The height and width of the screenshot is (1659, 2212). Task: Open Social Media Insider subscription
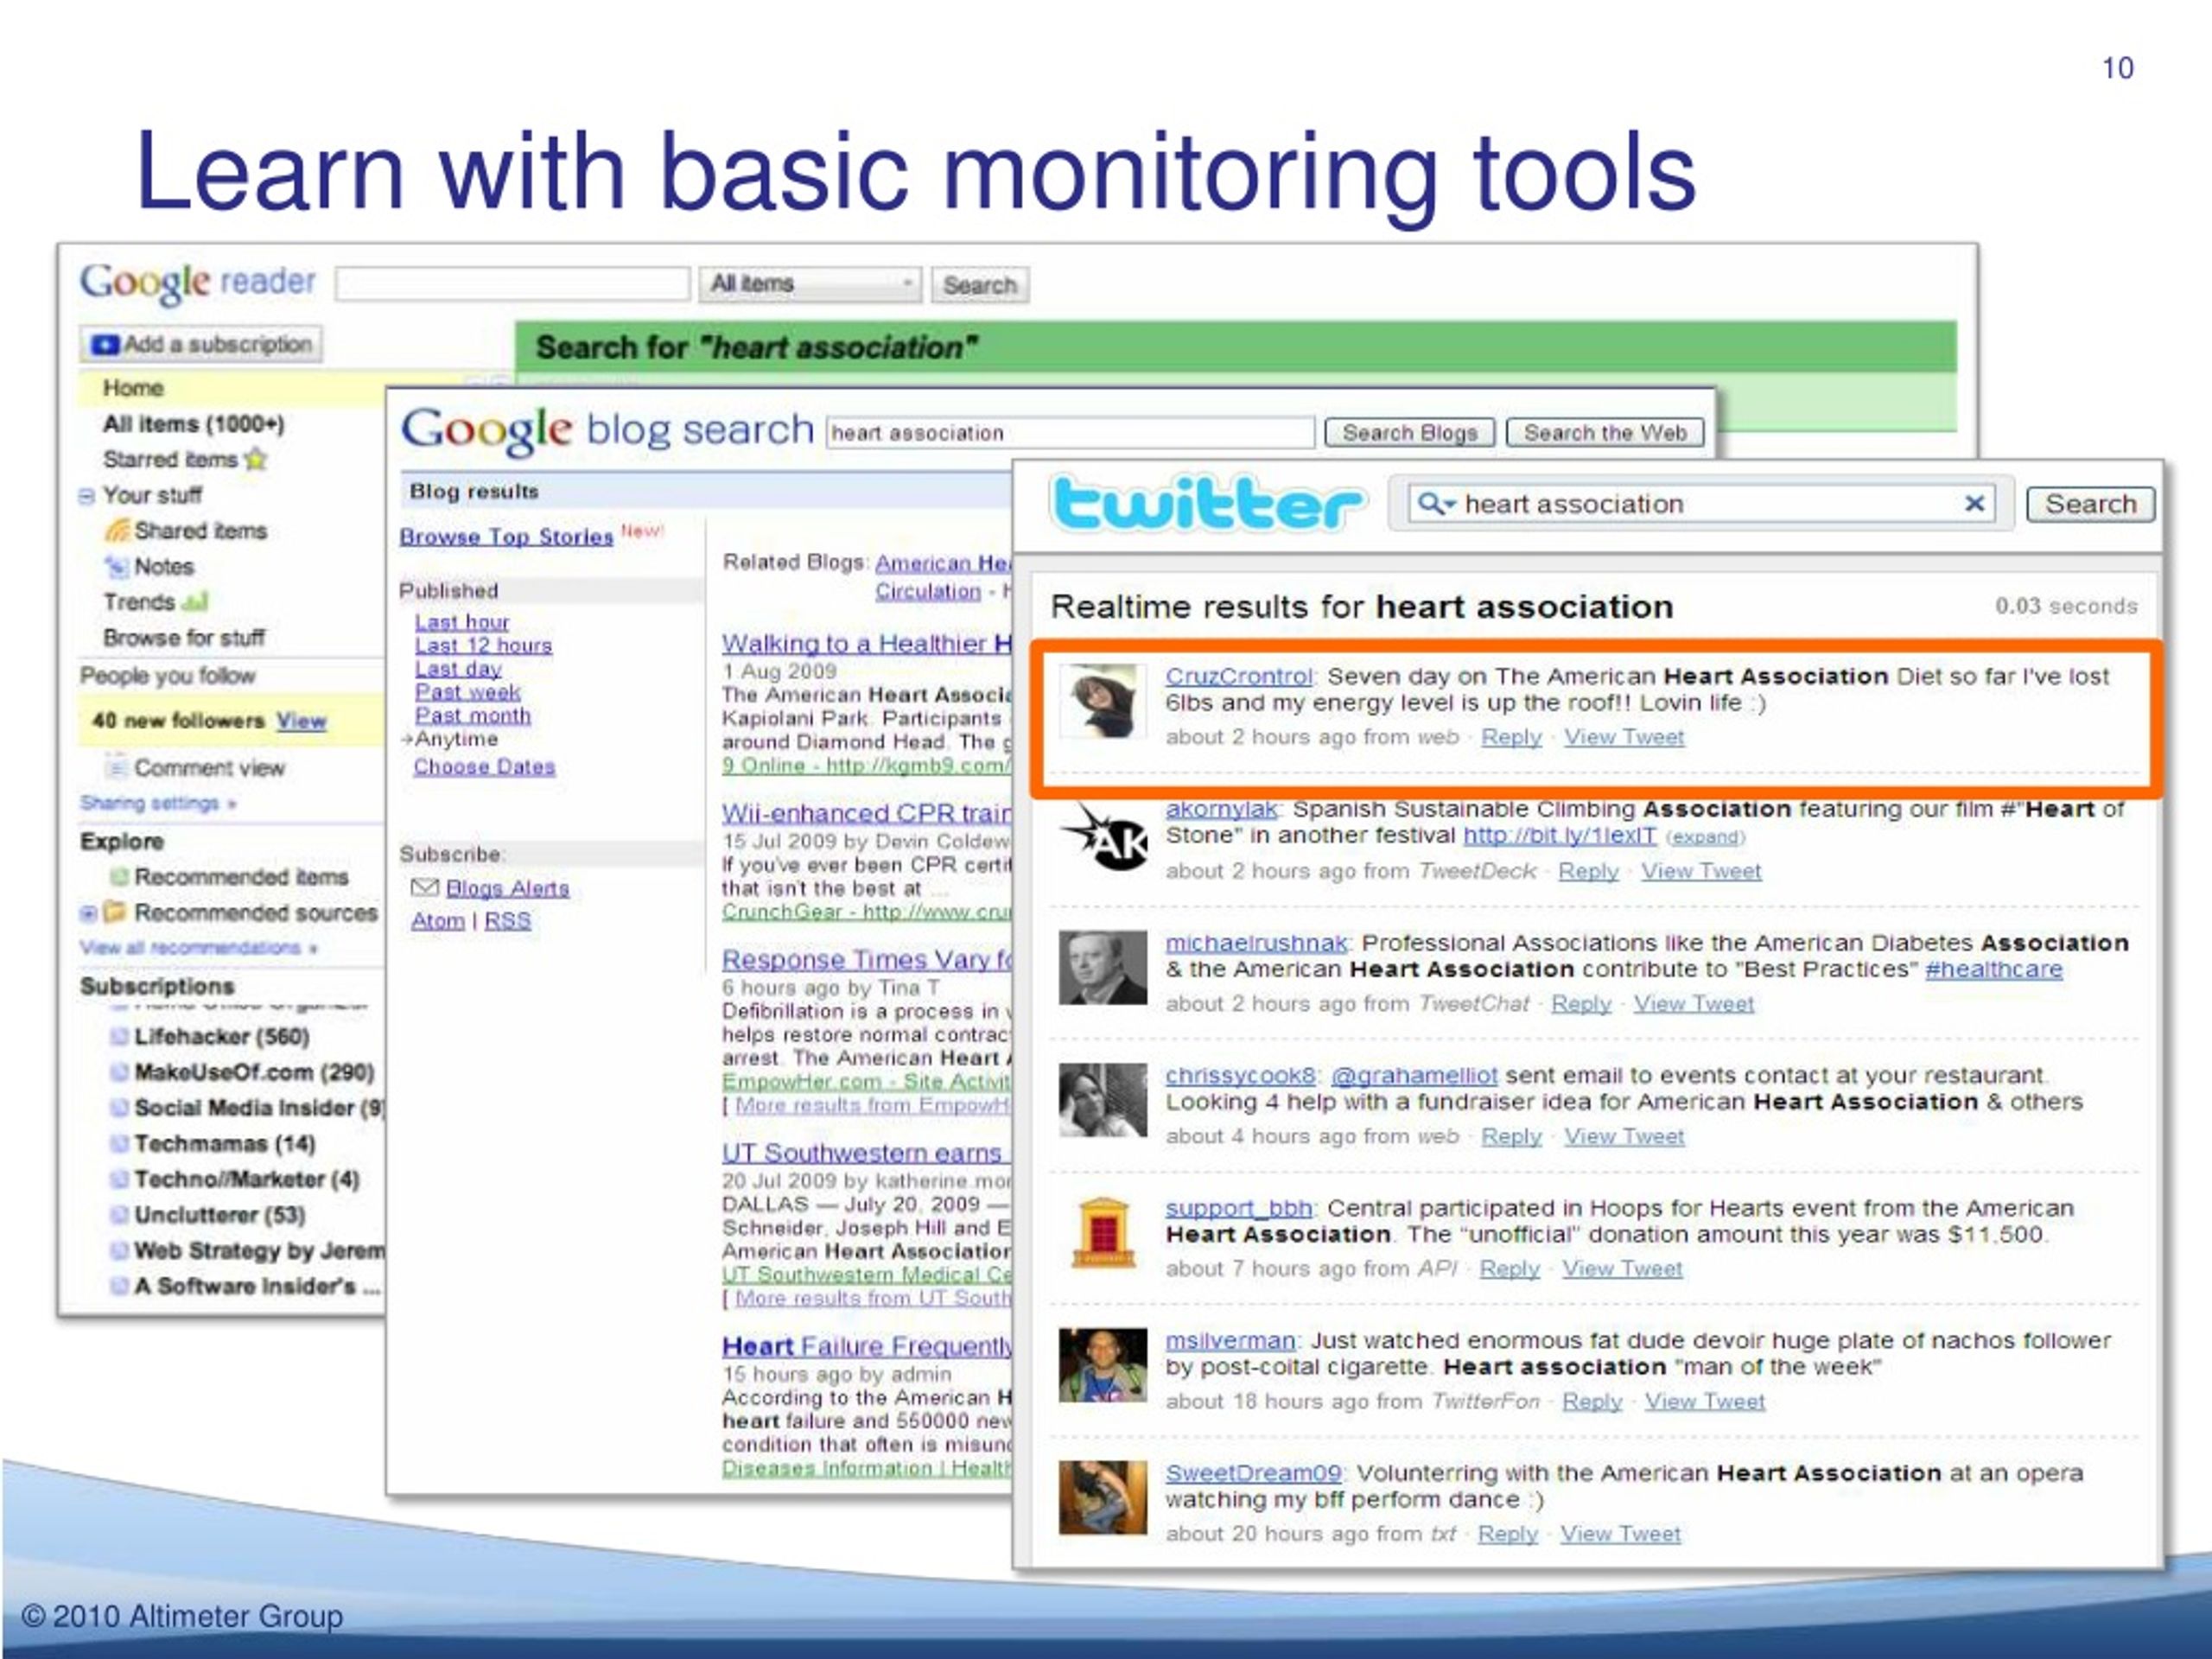tap(259, 1107)
